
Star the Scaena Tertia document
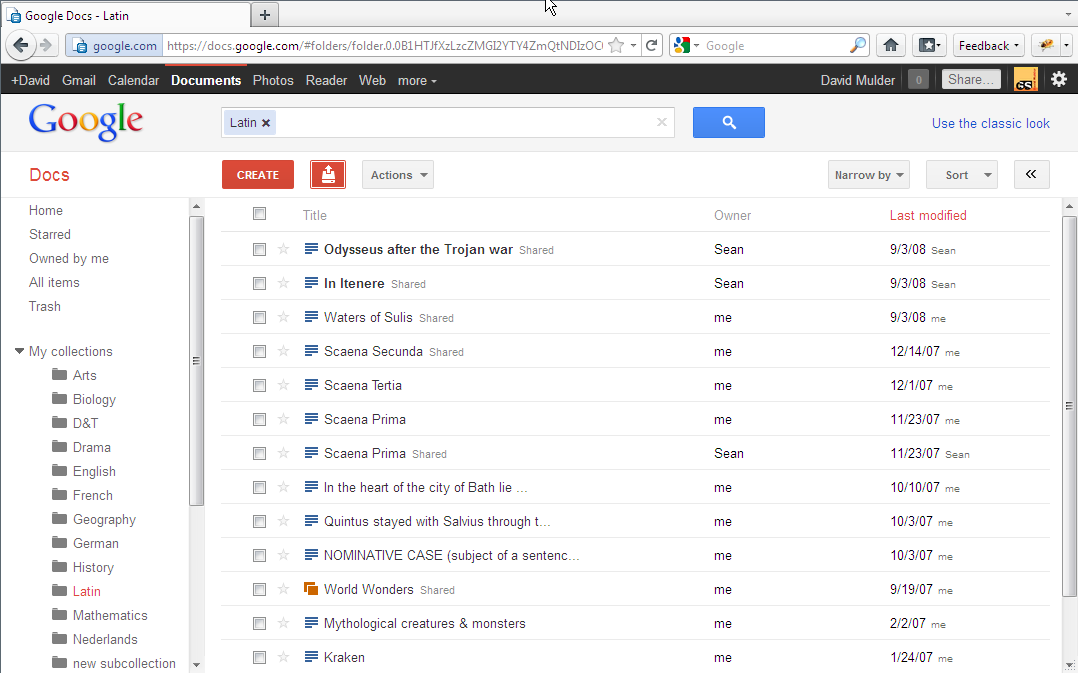[x=283, y=385]
